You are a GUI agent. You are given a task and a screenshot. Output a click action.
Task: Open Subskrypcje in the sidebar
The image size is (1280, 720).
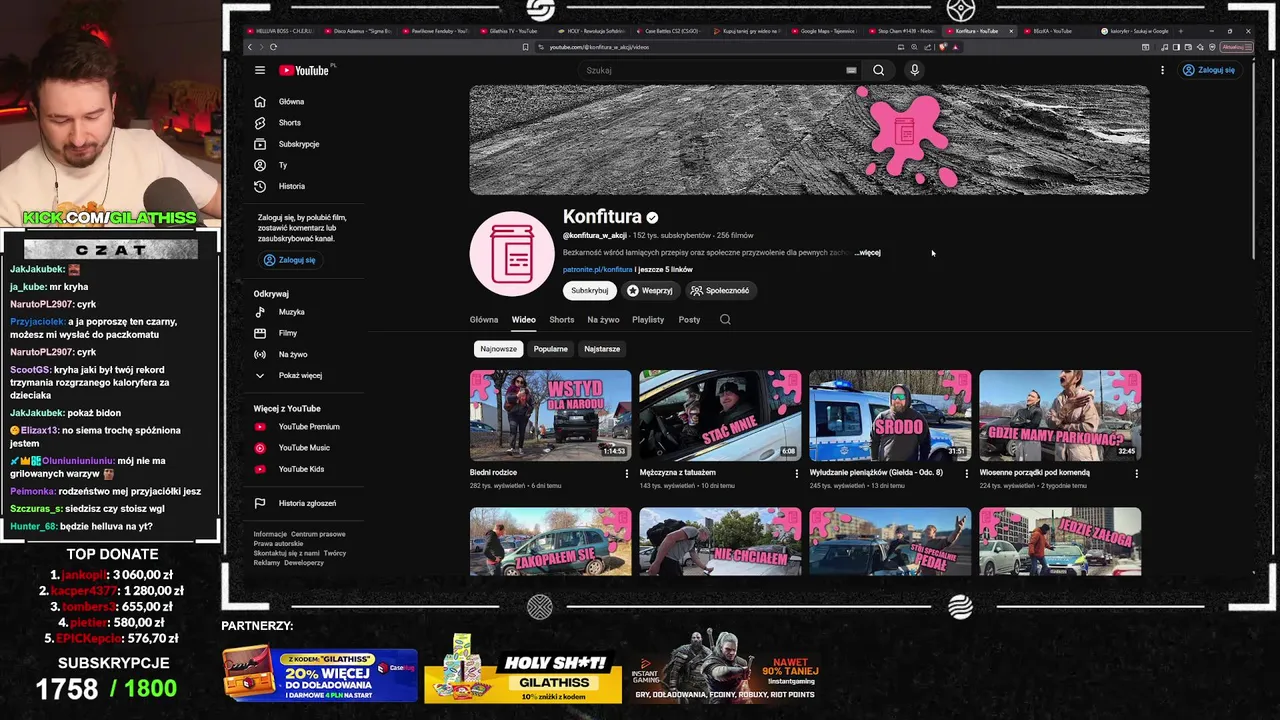tap(287, 144)
